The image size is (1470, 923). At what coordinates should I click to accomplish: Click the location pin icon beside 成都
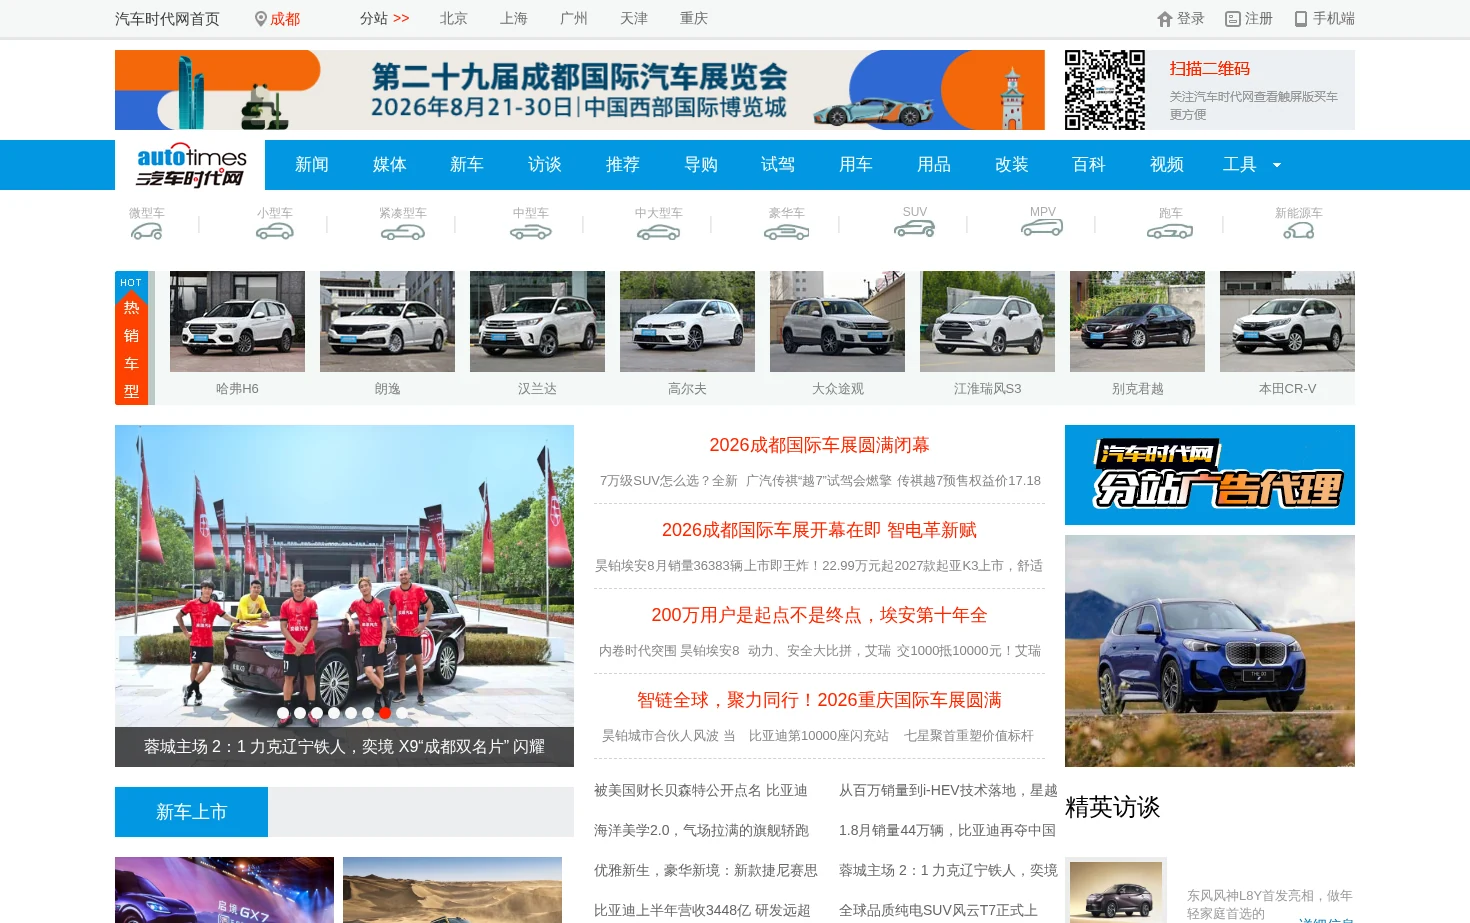tap(261, 19)
